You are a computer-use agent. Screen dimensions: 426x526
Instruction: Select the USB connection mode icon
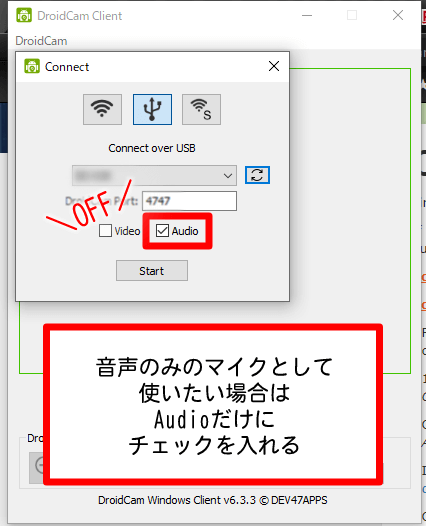pos(152,109)
